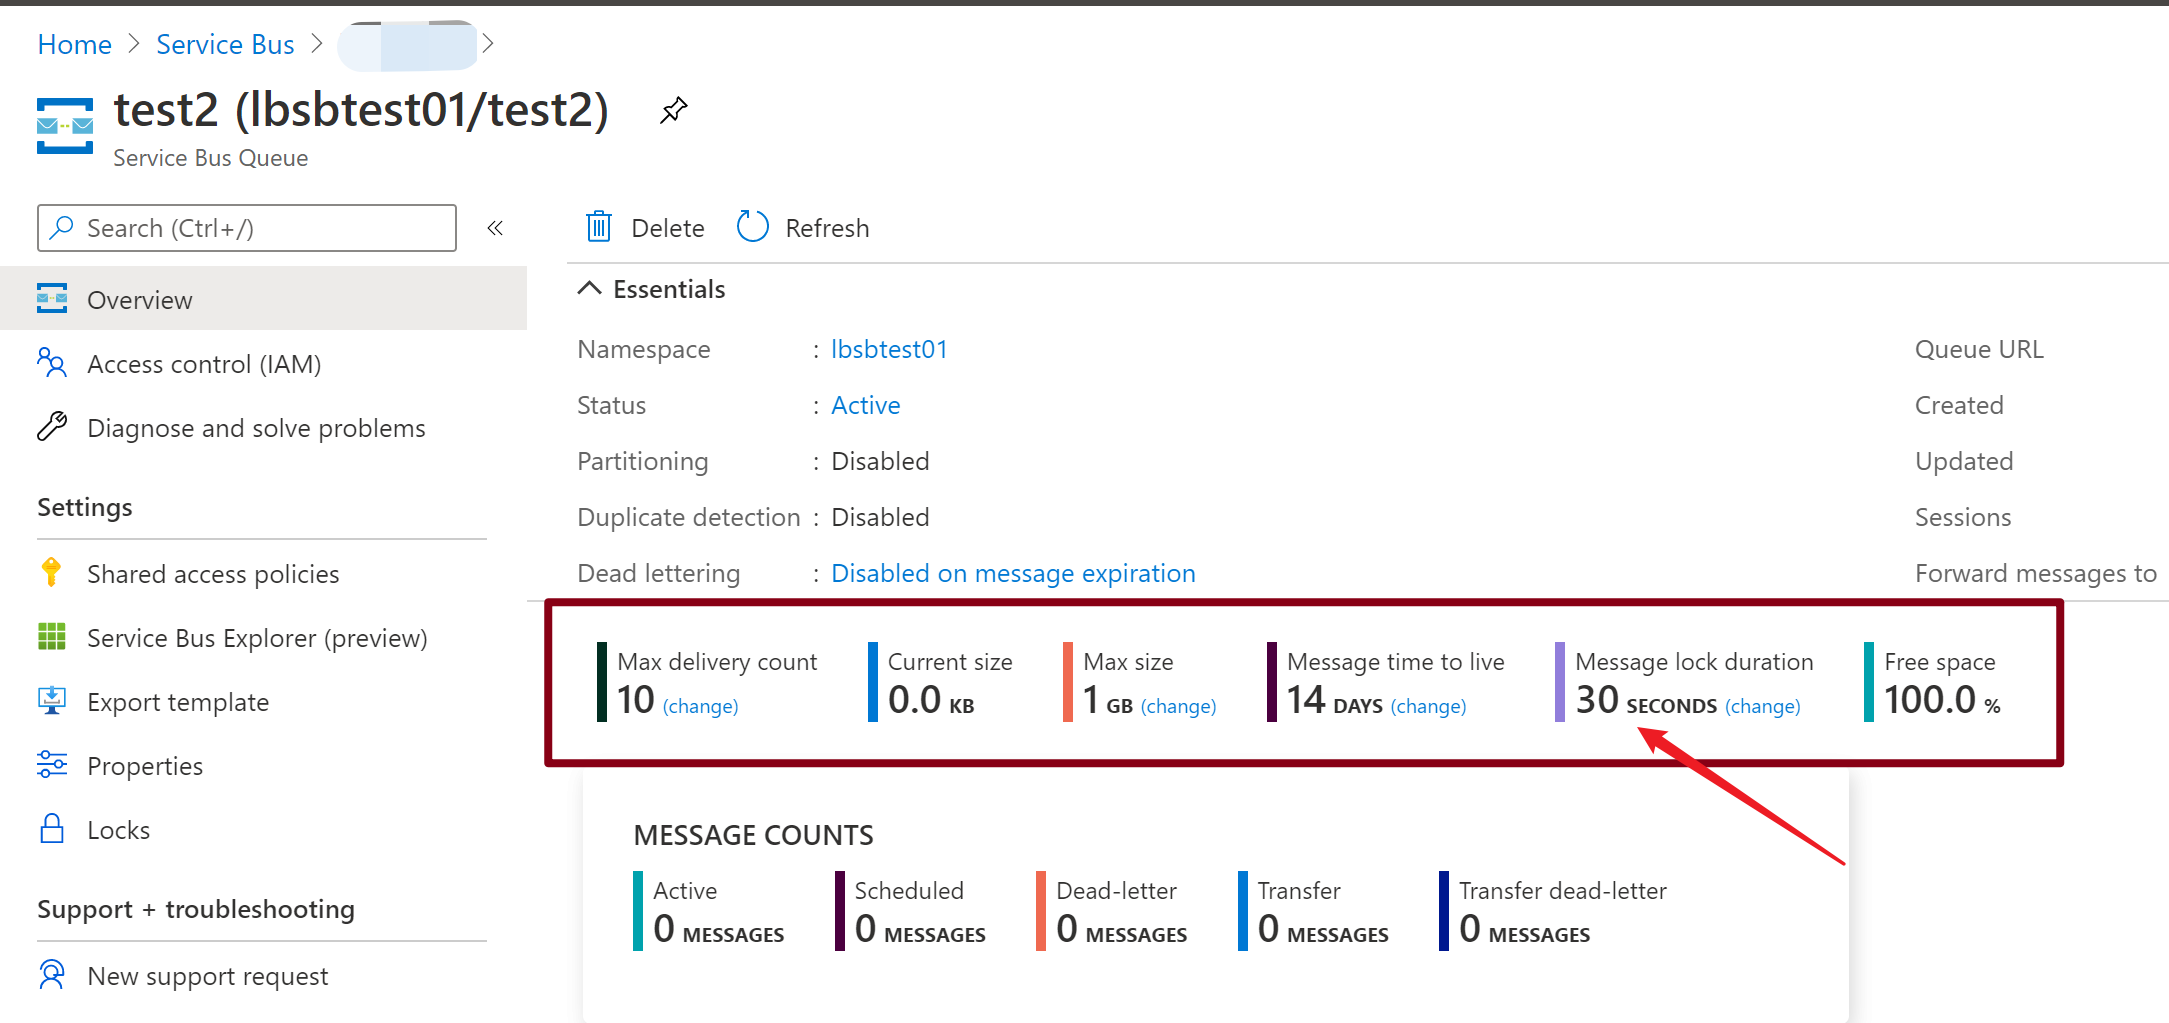The height and width of the screenshot is (1023, 2169).
Task: Click the New support request icon
Action: click(52, 975)
